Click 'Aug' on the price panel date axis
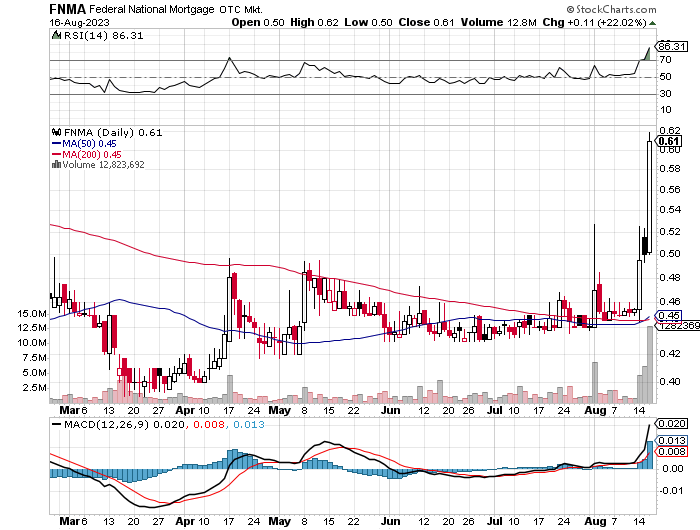The width and height of the screenshot is (700, 530). [596, 410]
